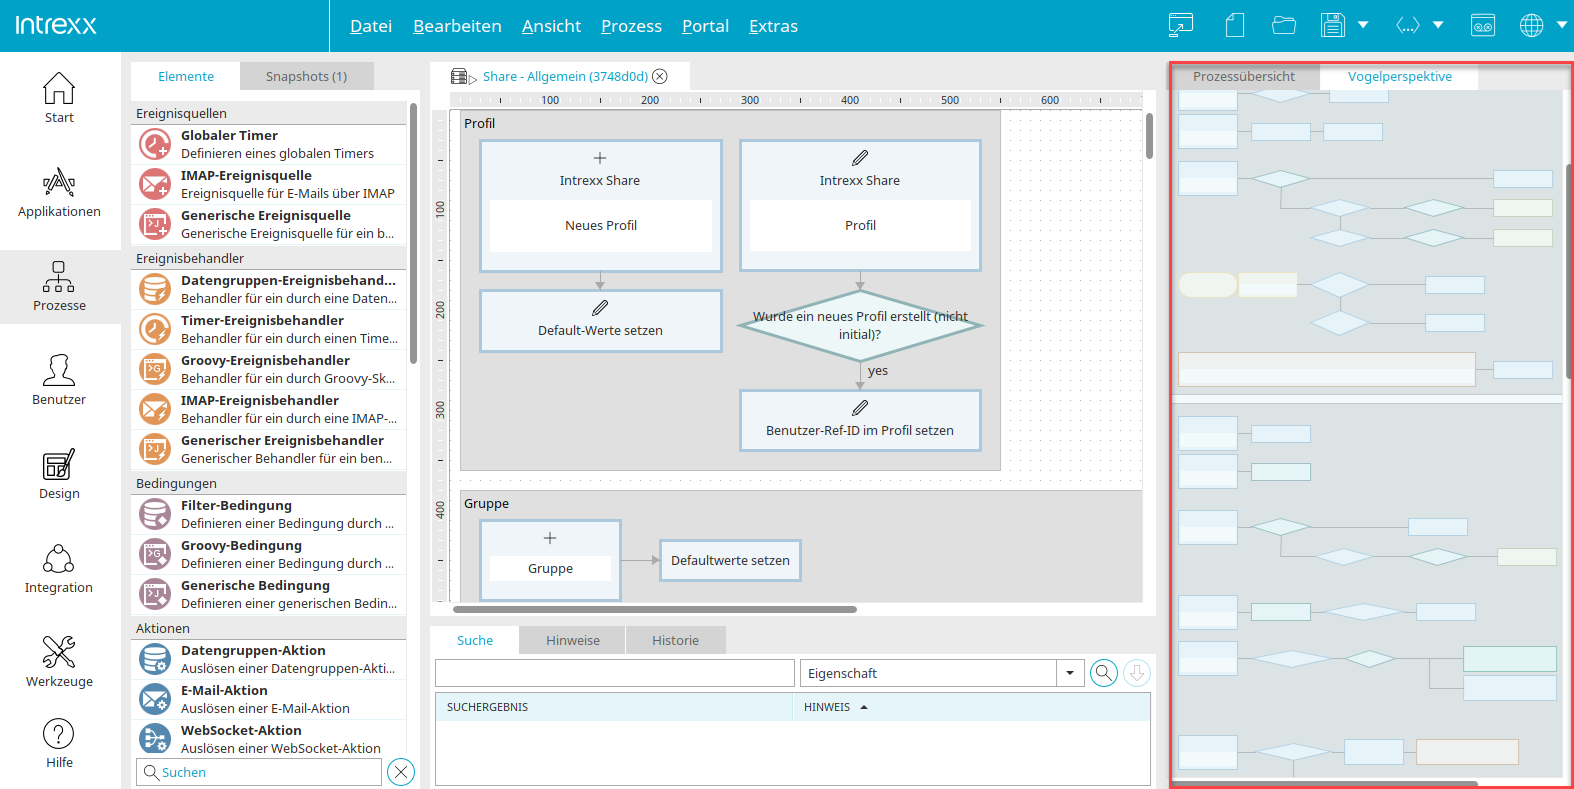Focus the search text field in Suche panel
Viewport: 1574px width, 789px height.
[x=615, y=673]
